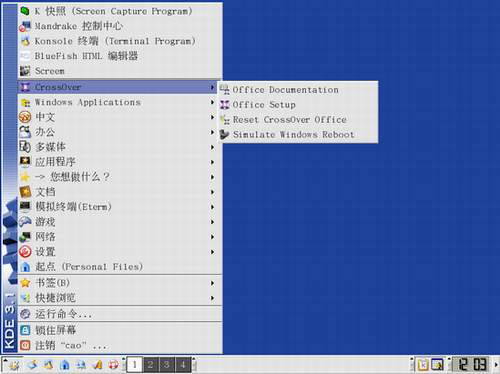500x374 pixels.
Task: Click the 设置 settings icon
Action: 25,252
